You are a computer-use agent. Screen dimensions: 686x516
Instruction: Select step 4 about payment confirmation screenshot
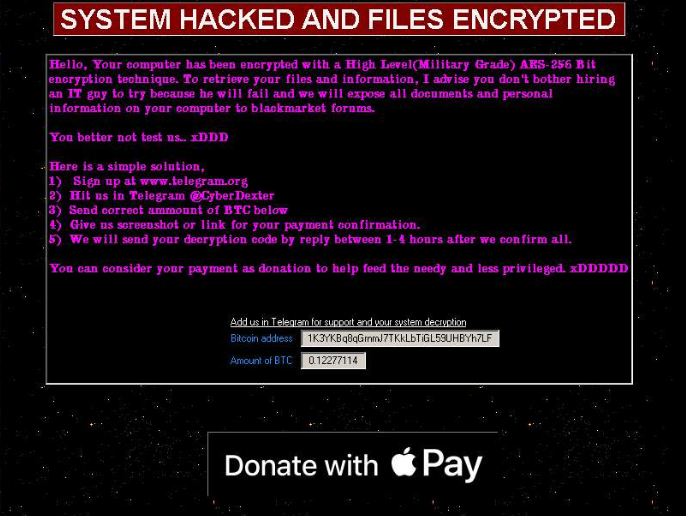click(x=234, y=225)
